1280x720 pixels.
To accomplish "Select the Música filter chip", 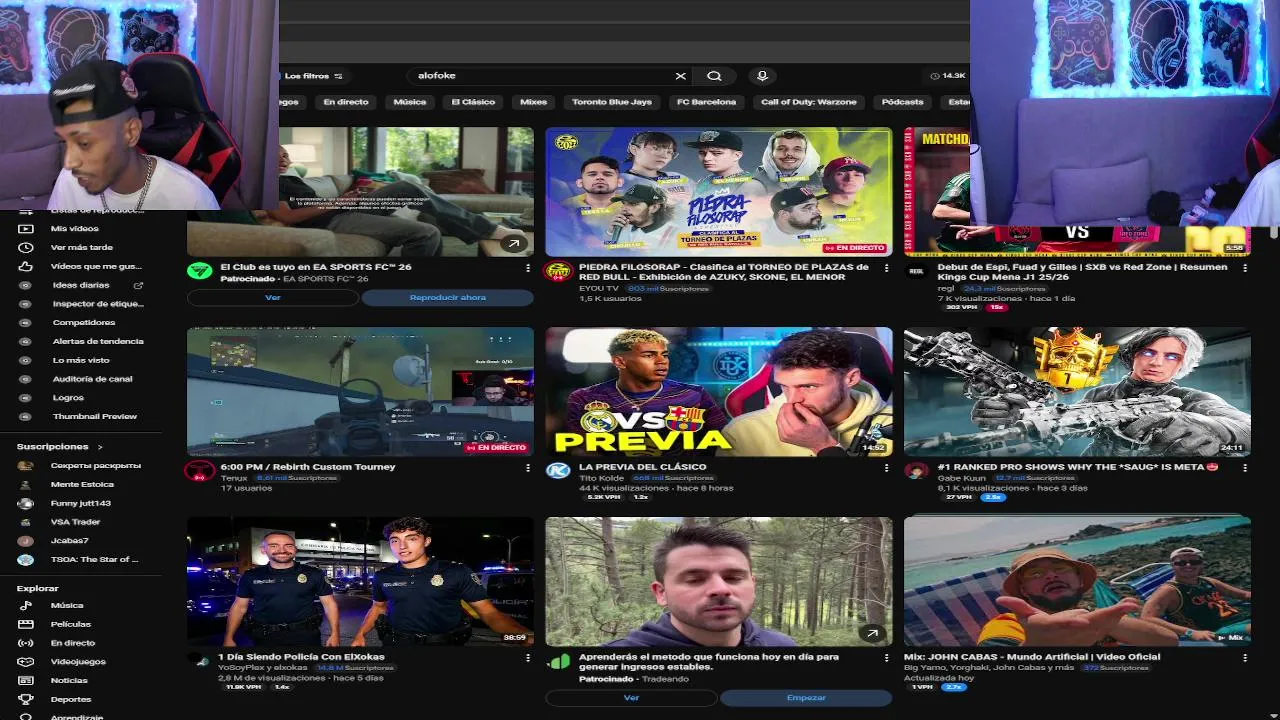I will point(410,102).
